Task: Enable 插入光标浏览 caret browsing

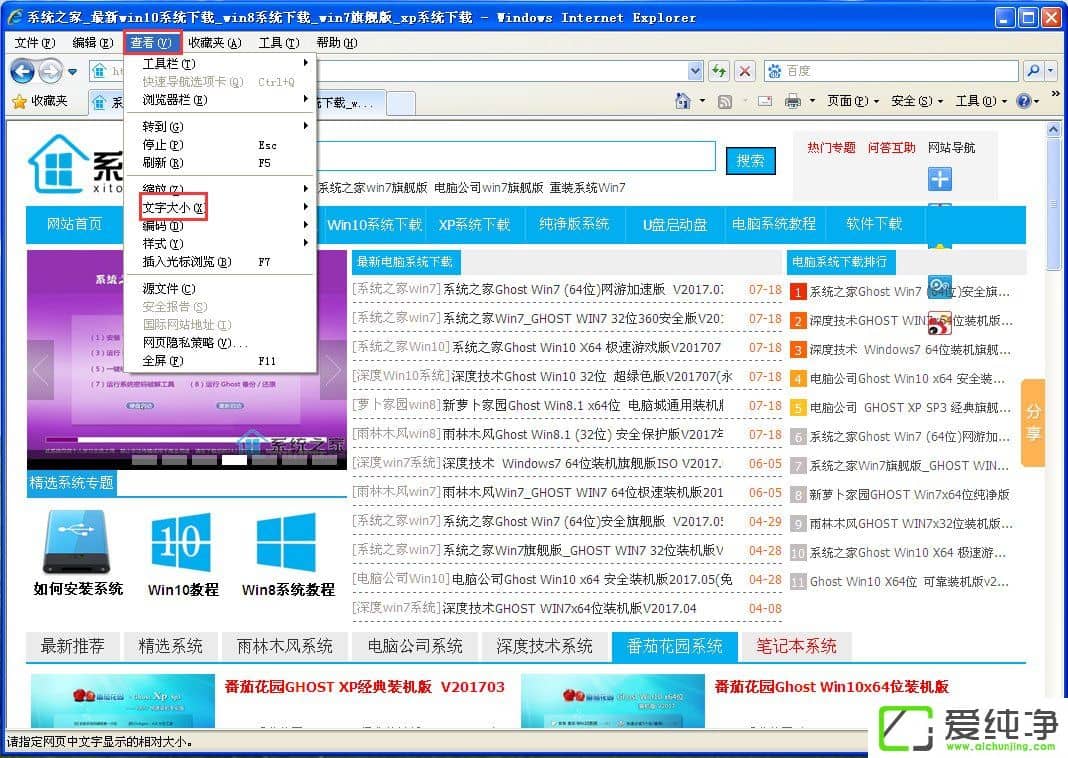Action: pyautogui.click(x=185, y=262)
